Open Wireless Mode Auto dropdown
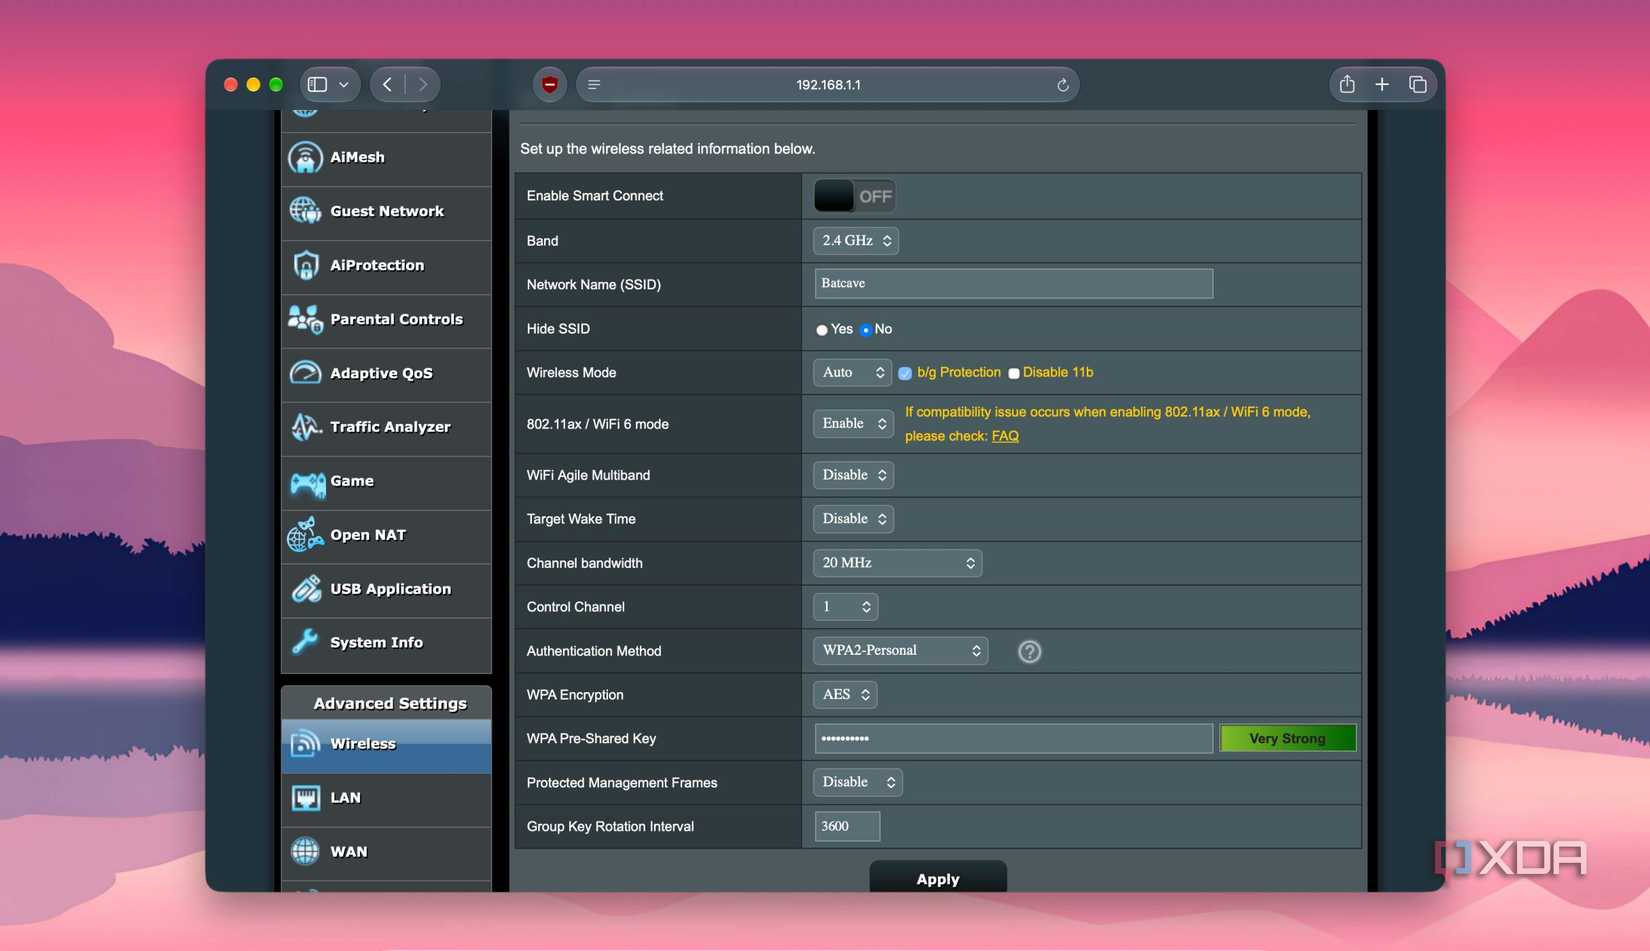Viewport: 1650px width, 951px height. click(852, 373)
